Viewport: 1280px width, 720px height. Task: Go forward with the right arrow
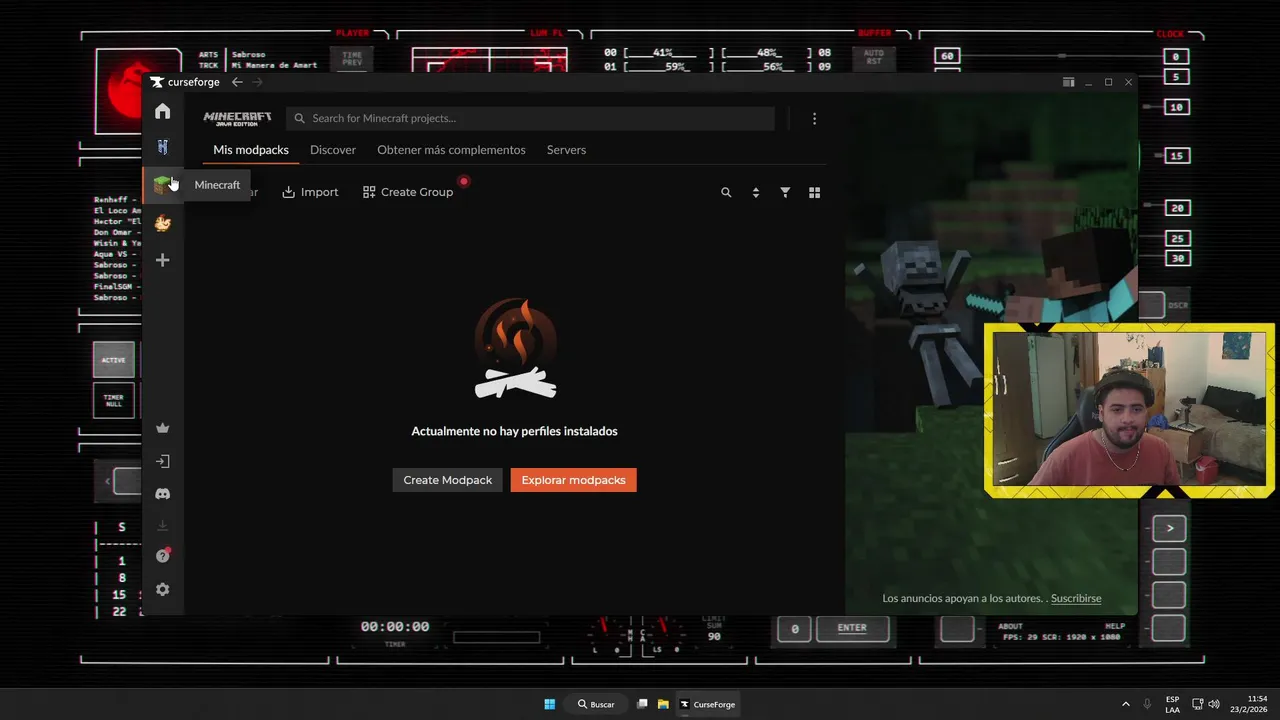click(257, 82)
